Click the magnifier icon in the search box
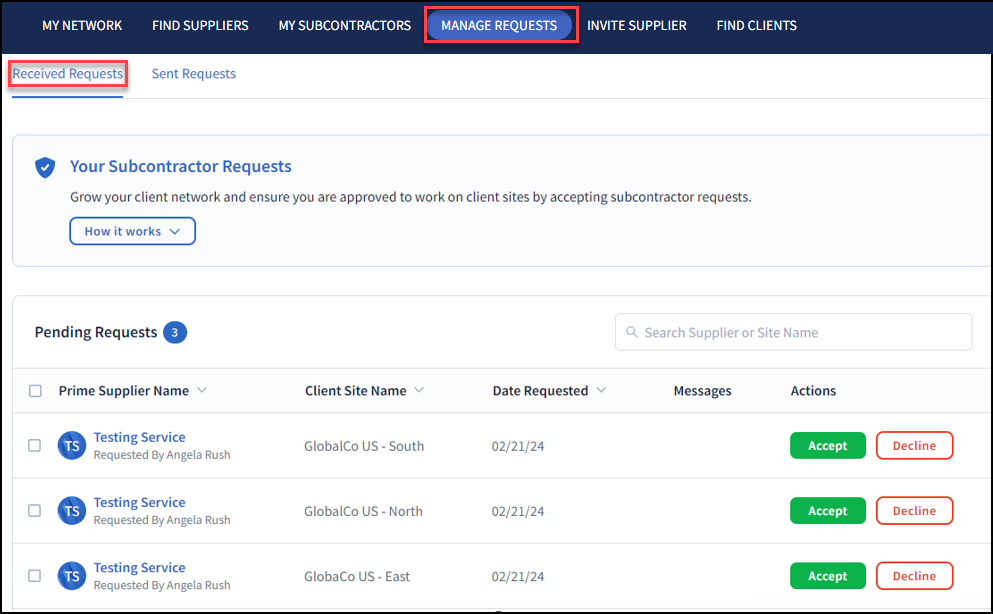This screenshot has height=614, width=993. tap(632, 331)
